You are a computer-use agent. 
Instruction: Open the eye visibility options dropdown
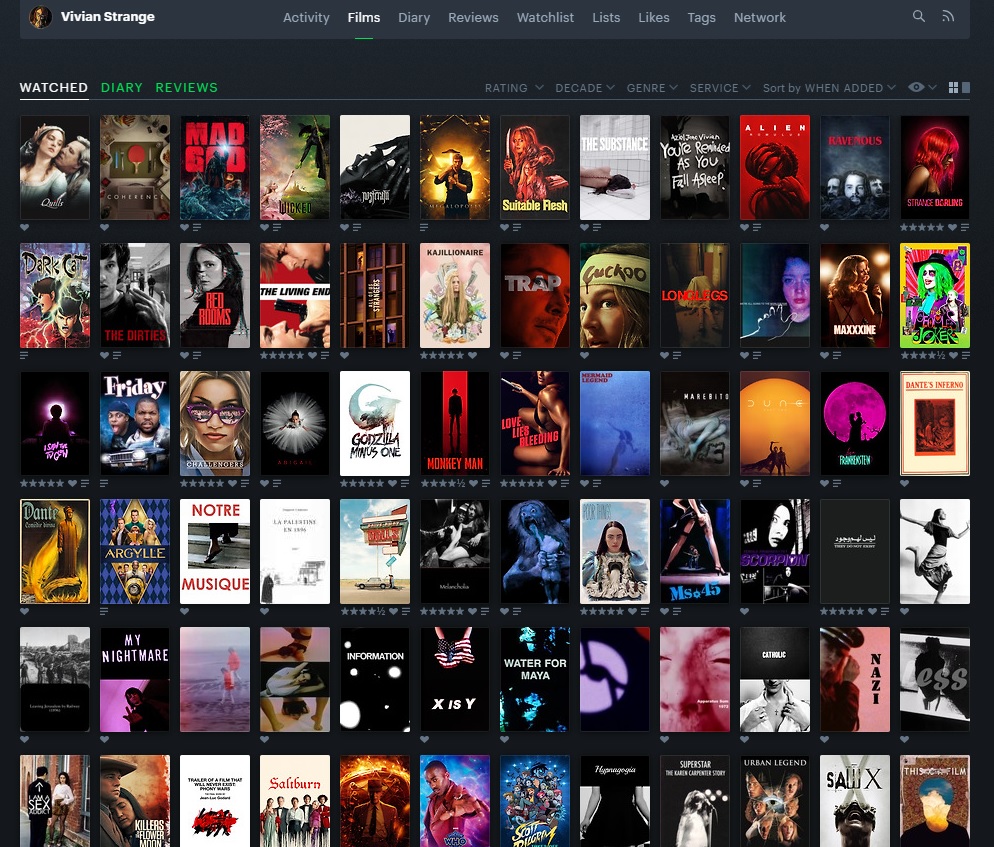click(x=922, y=87)
